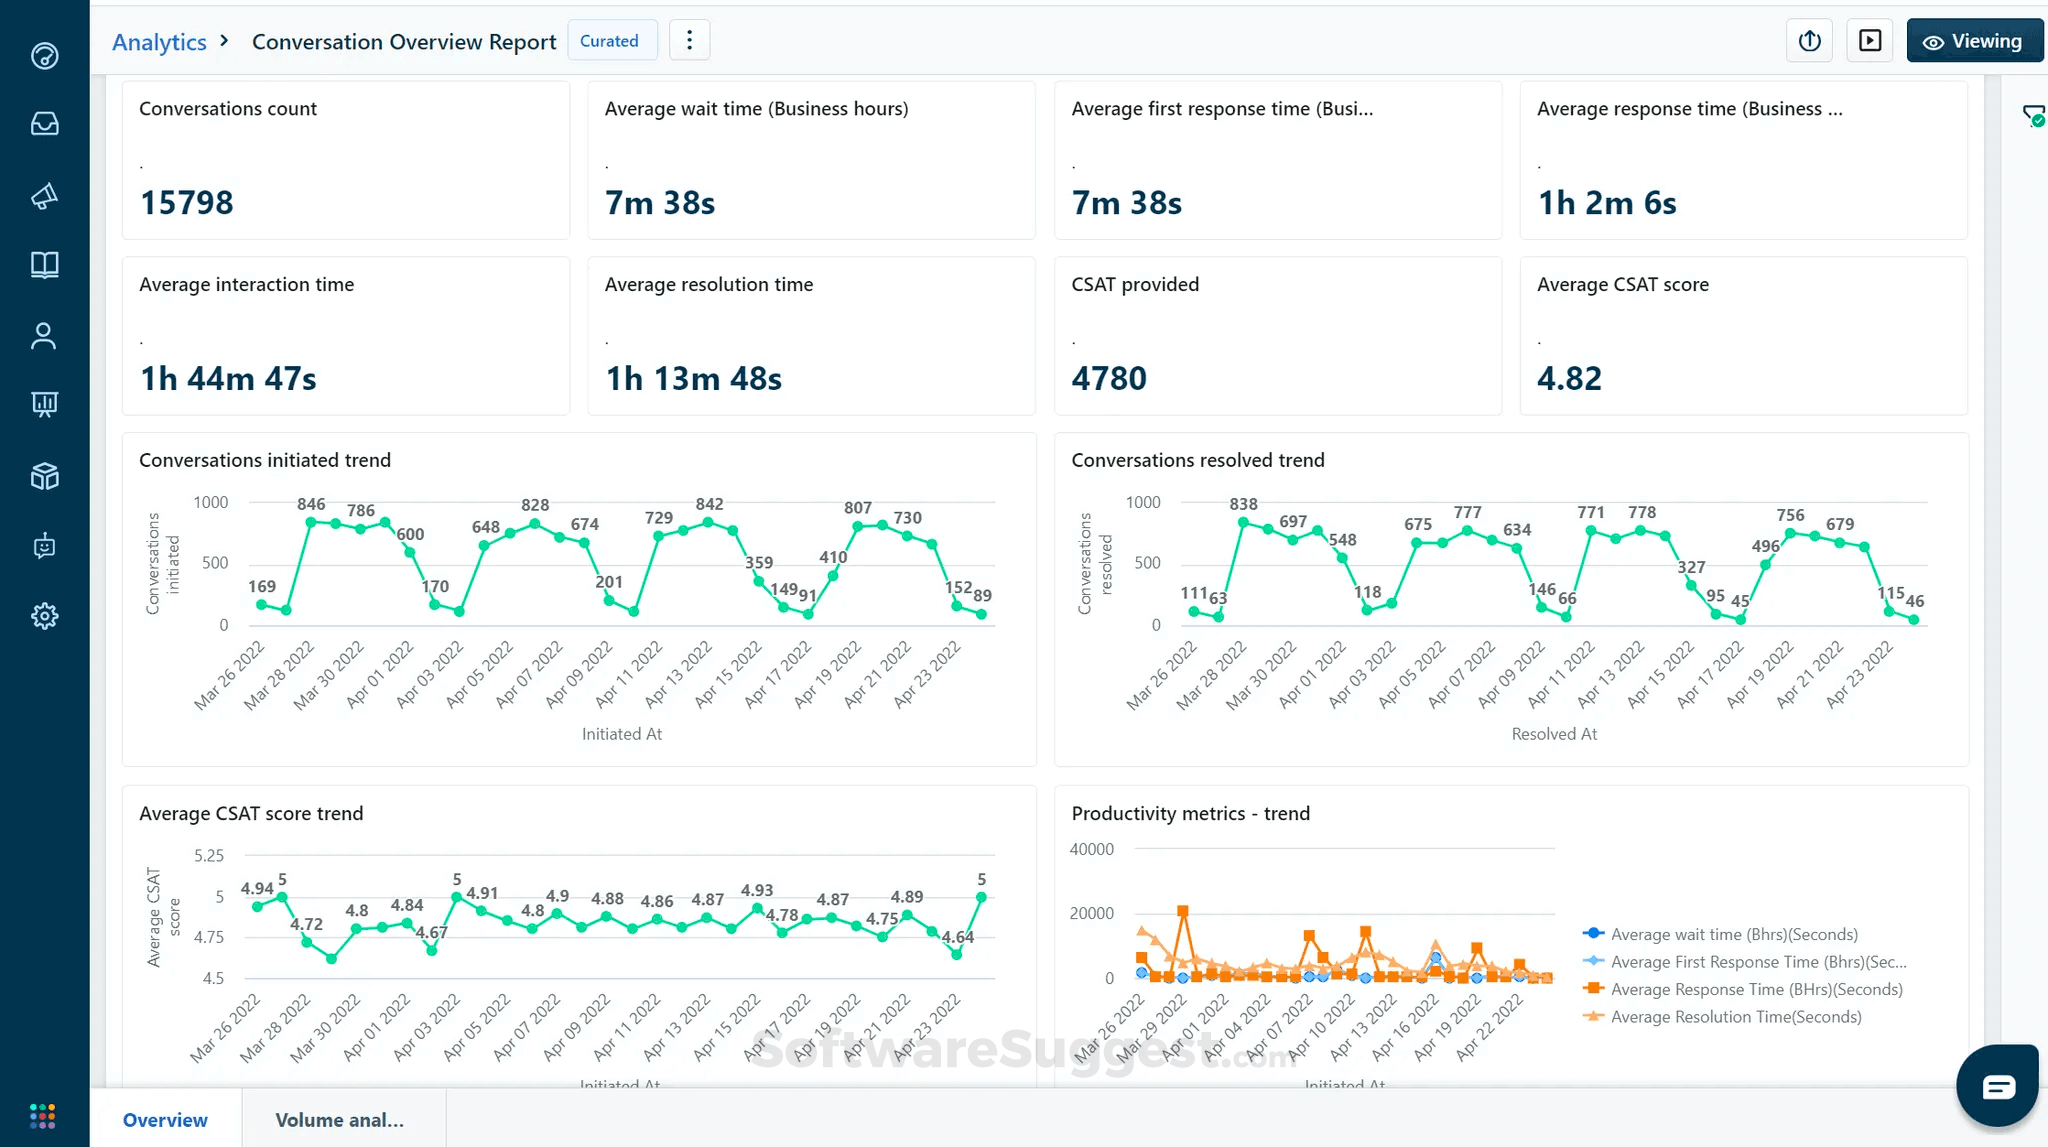This screenshot has width=2048, height=1147.
Task: Click the export share icon button
Action: (1809, 41)
